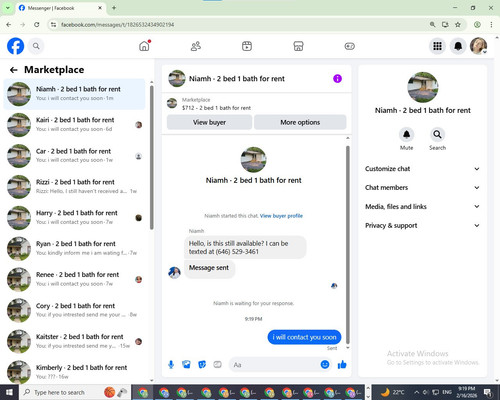Open the Reels video icon
Viewport: 500px width, 400px height.
(247, 46)
